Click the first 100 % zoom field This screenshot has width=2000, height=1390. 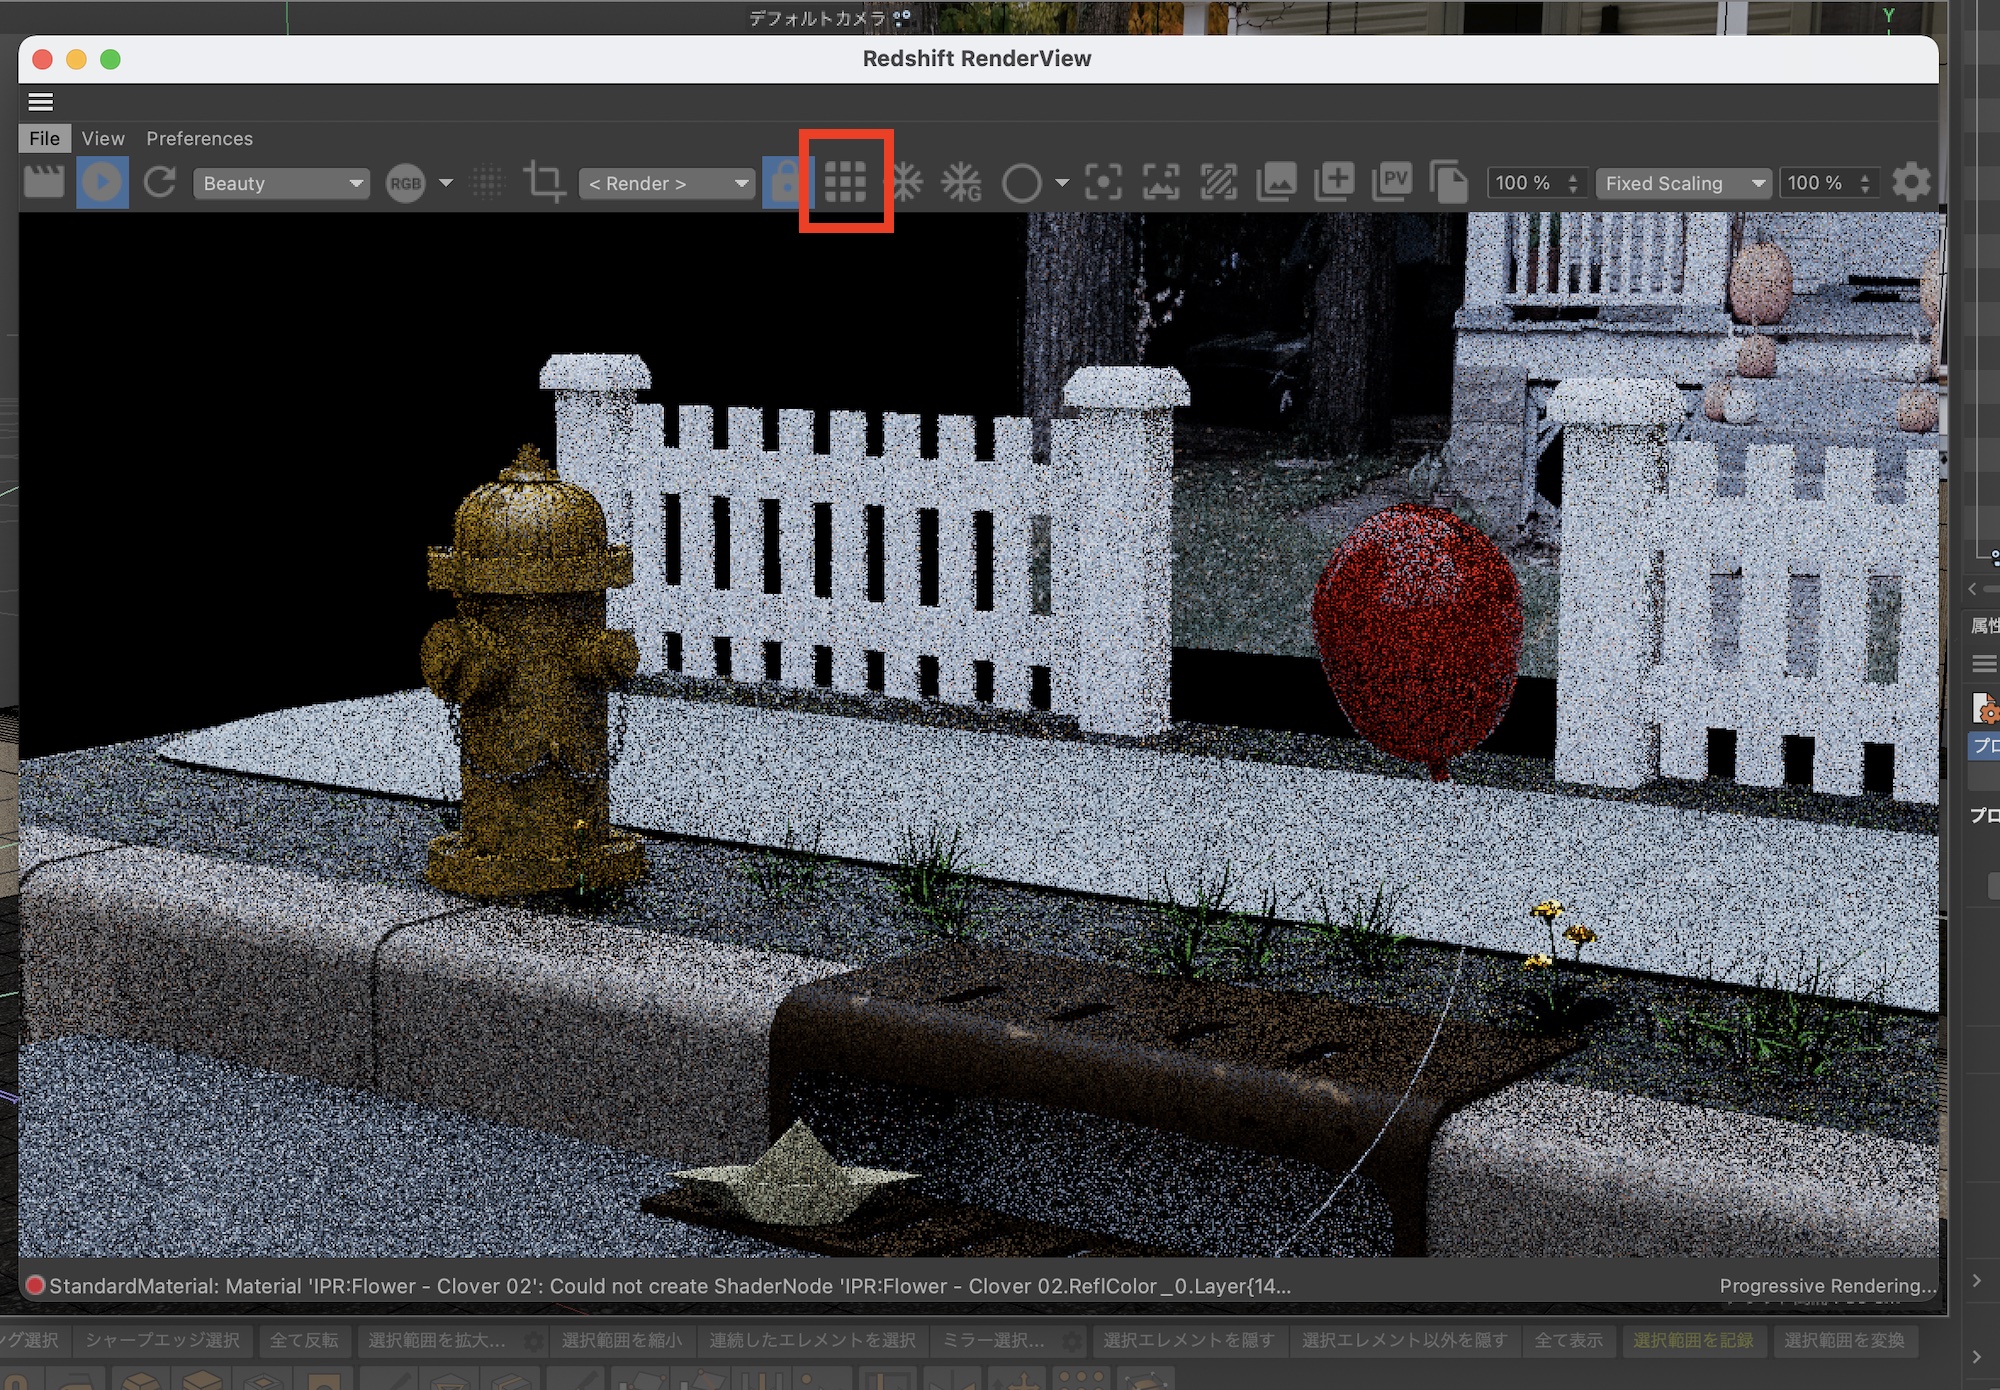coord(1524,183)
